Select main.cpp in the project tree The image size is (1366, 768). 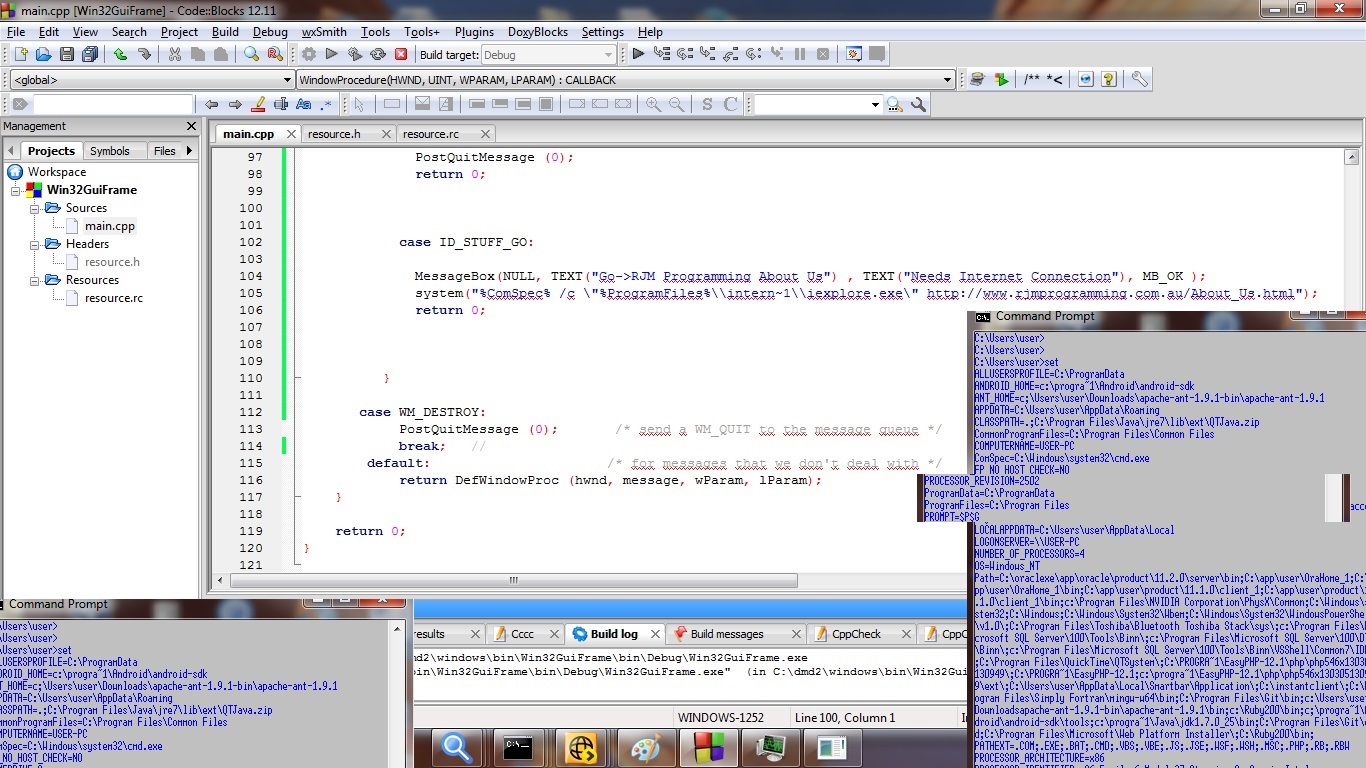109,226
